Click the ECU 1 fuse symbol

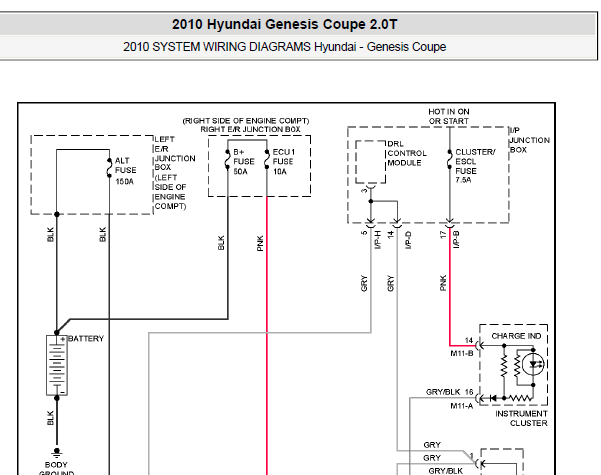pyautogui.click(x=267, y=160)
